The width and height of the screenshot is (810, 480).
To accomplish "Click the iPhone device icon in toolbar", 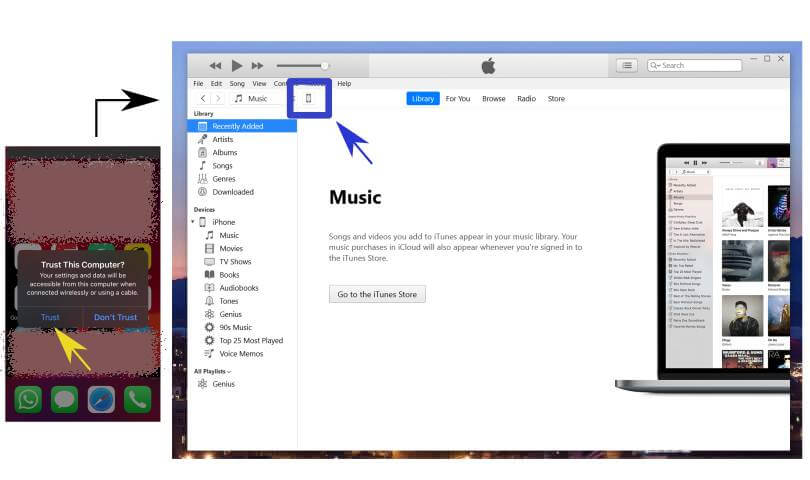I will (308, 98).
